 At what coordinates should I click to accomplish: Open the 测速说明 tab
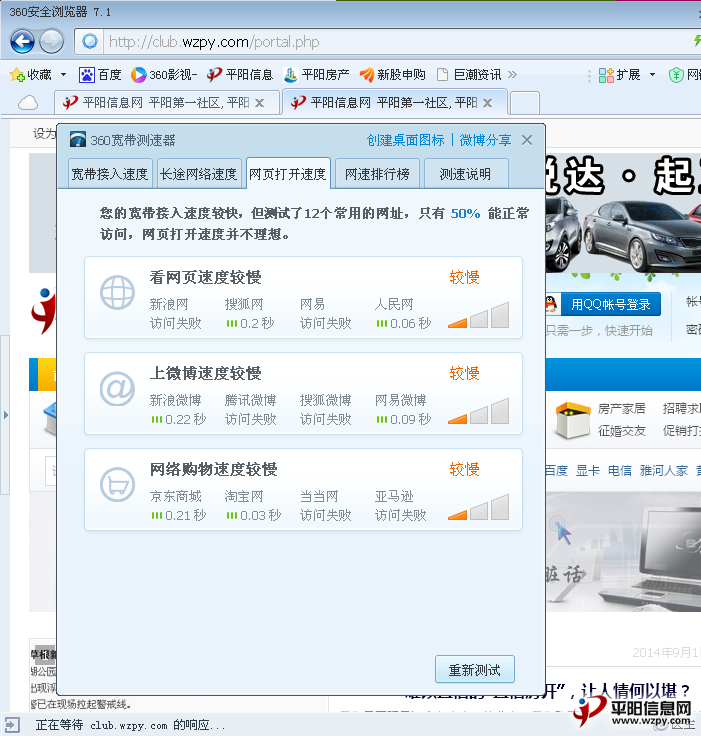pos(466,174)
